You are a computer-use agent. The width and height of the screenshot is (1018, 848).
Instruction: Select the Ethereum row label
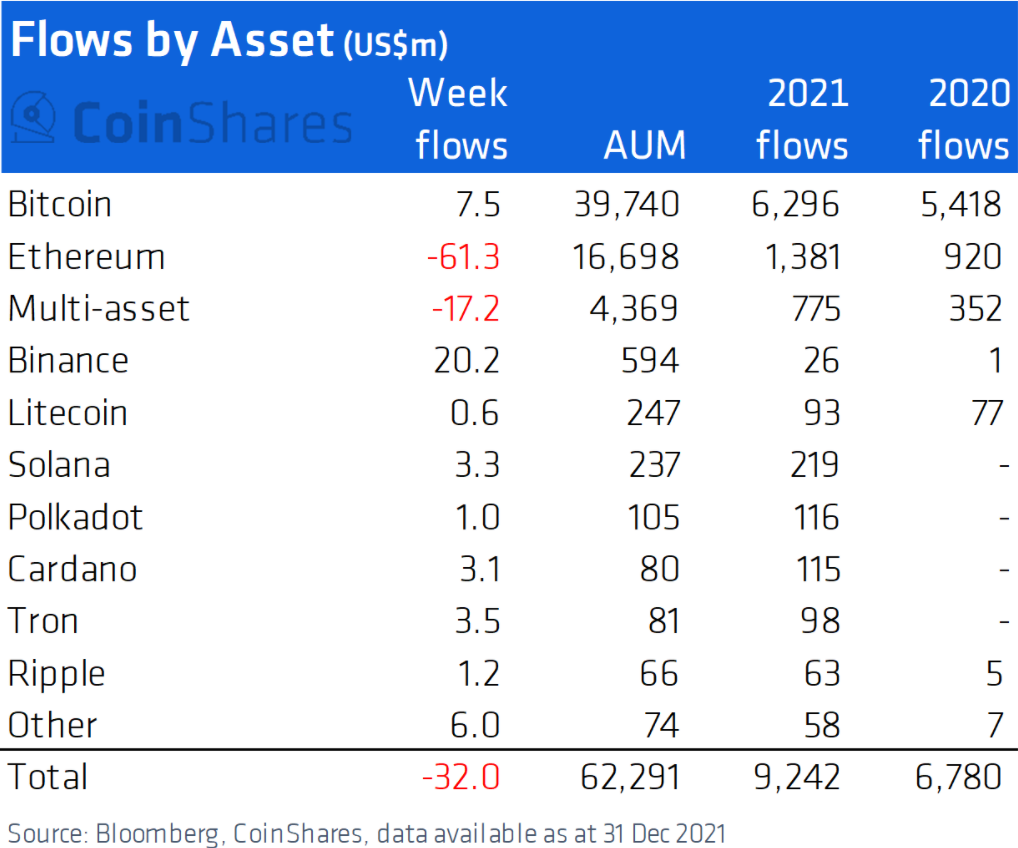pos(86,256)
